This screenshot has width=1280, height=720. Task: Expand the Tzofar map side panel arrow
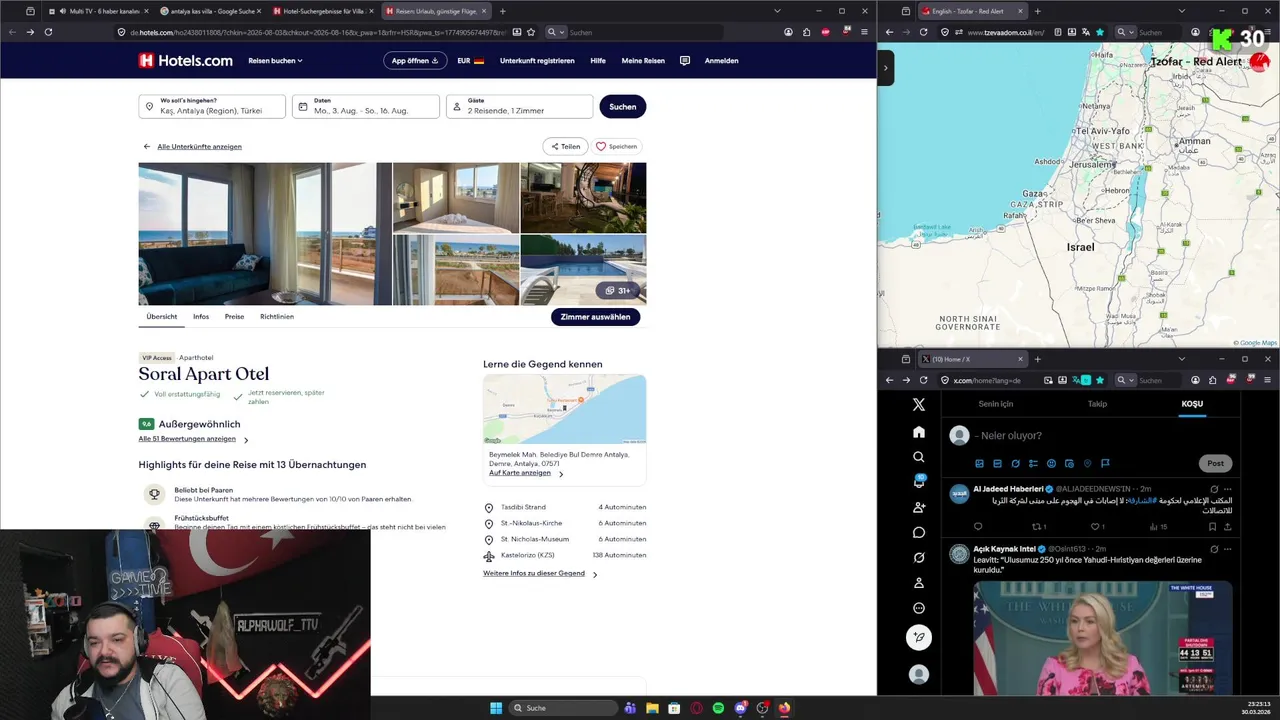(x=885, y=68)
